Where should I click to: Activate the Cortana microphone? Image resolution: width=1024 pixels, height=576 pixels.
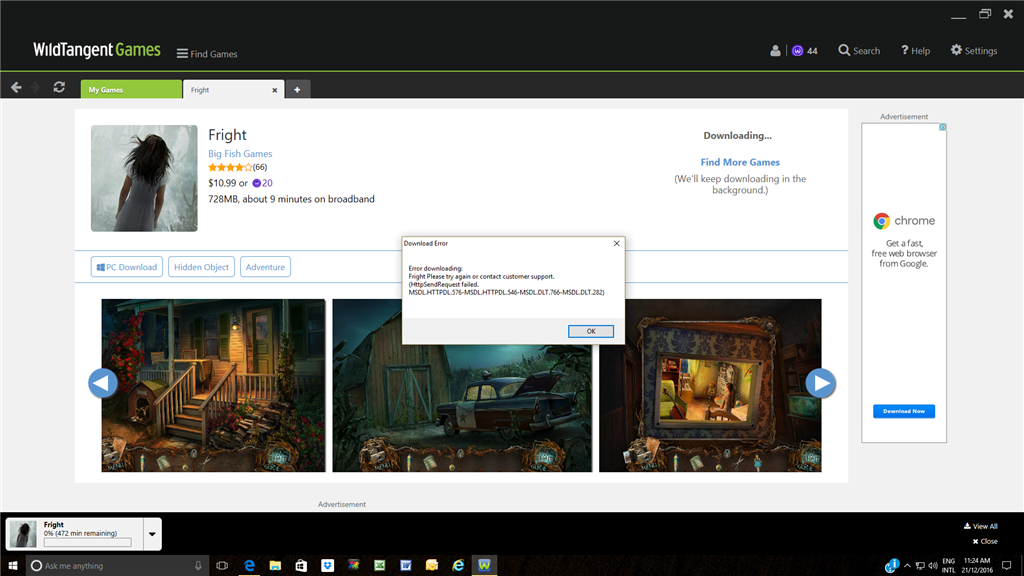199,566
